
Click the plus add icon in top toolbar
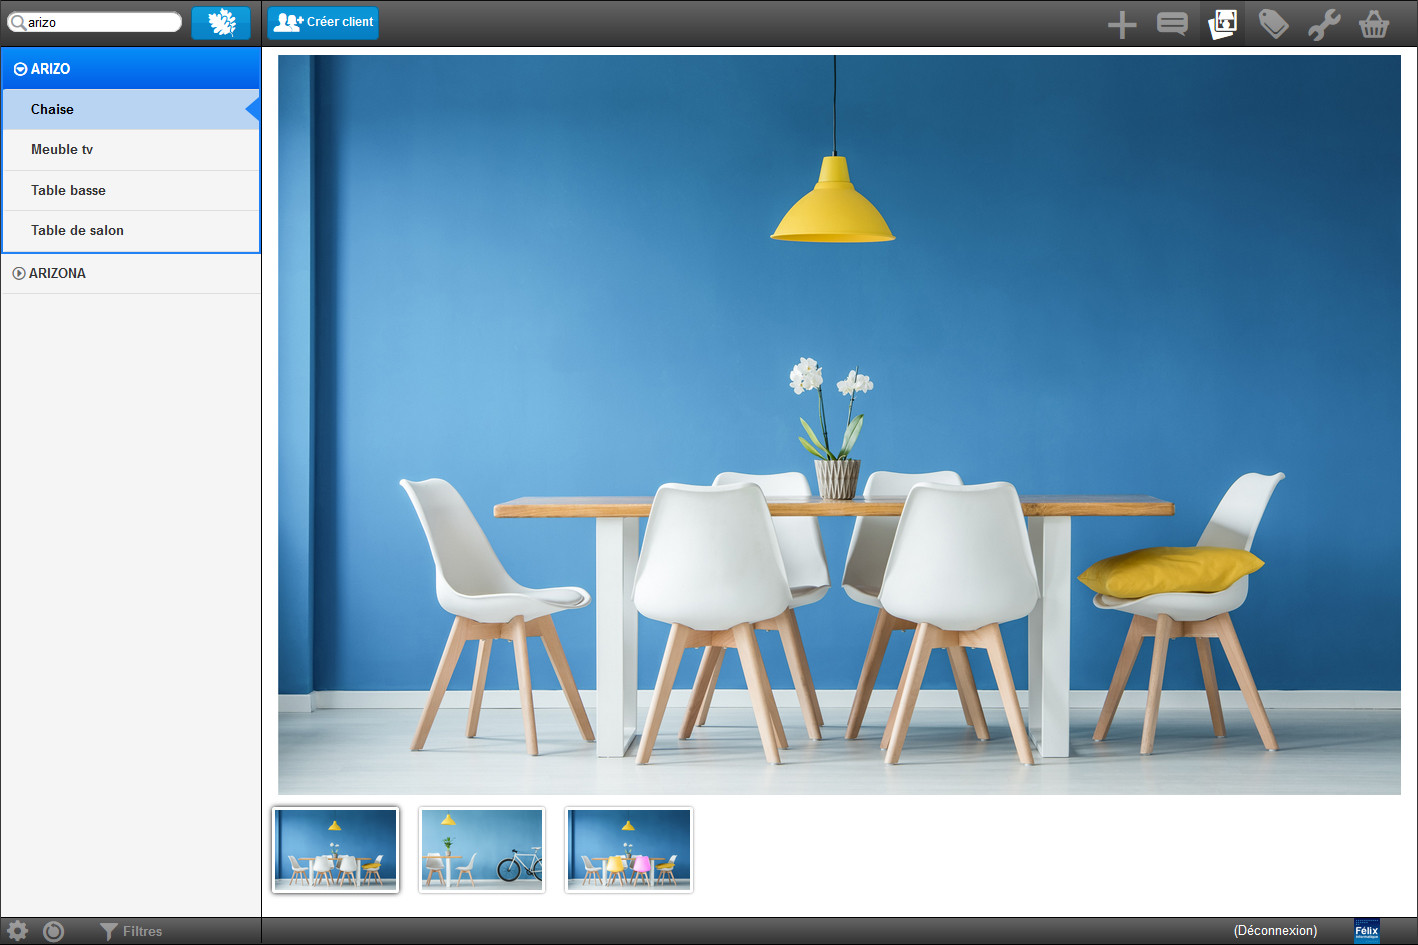1122,24
